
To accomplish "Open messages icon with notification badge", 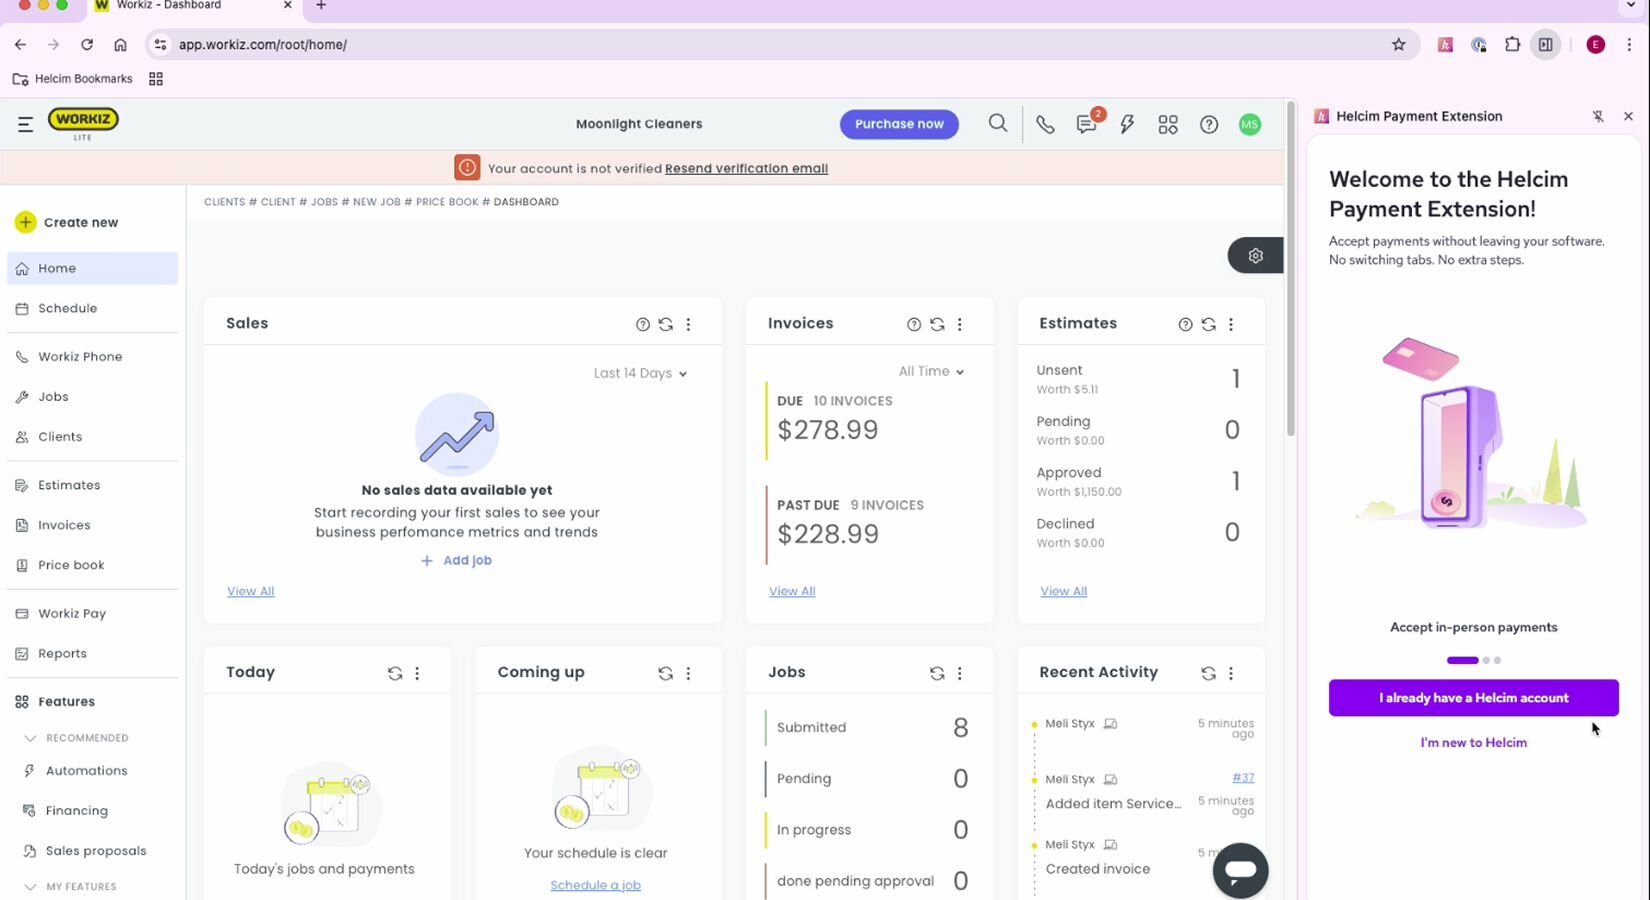I will click(x=1086, y=125).
